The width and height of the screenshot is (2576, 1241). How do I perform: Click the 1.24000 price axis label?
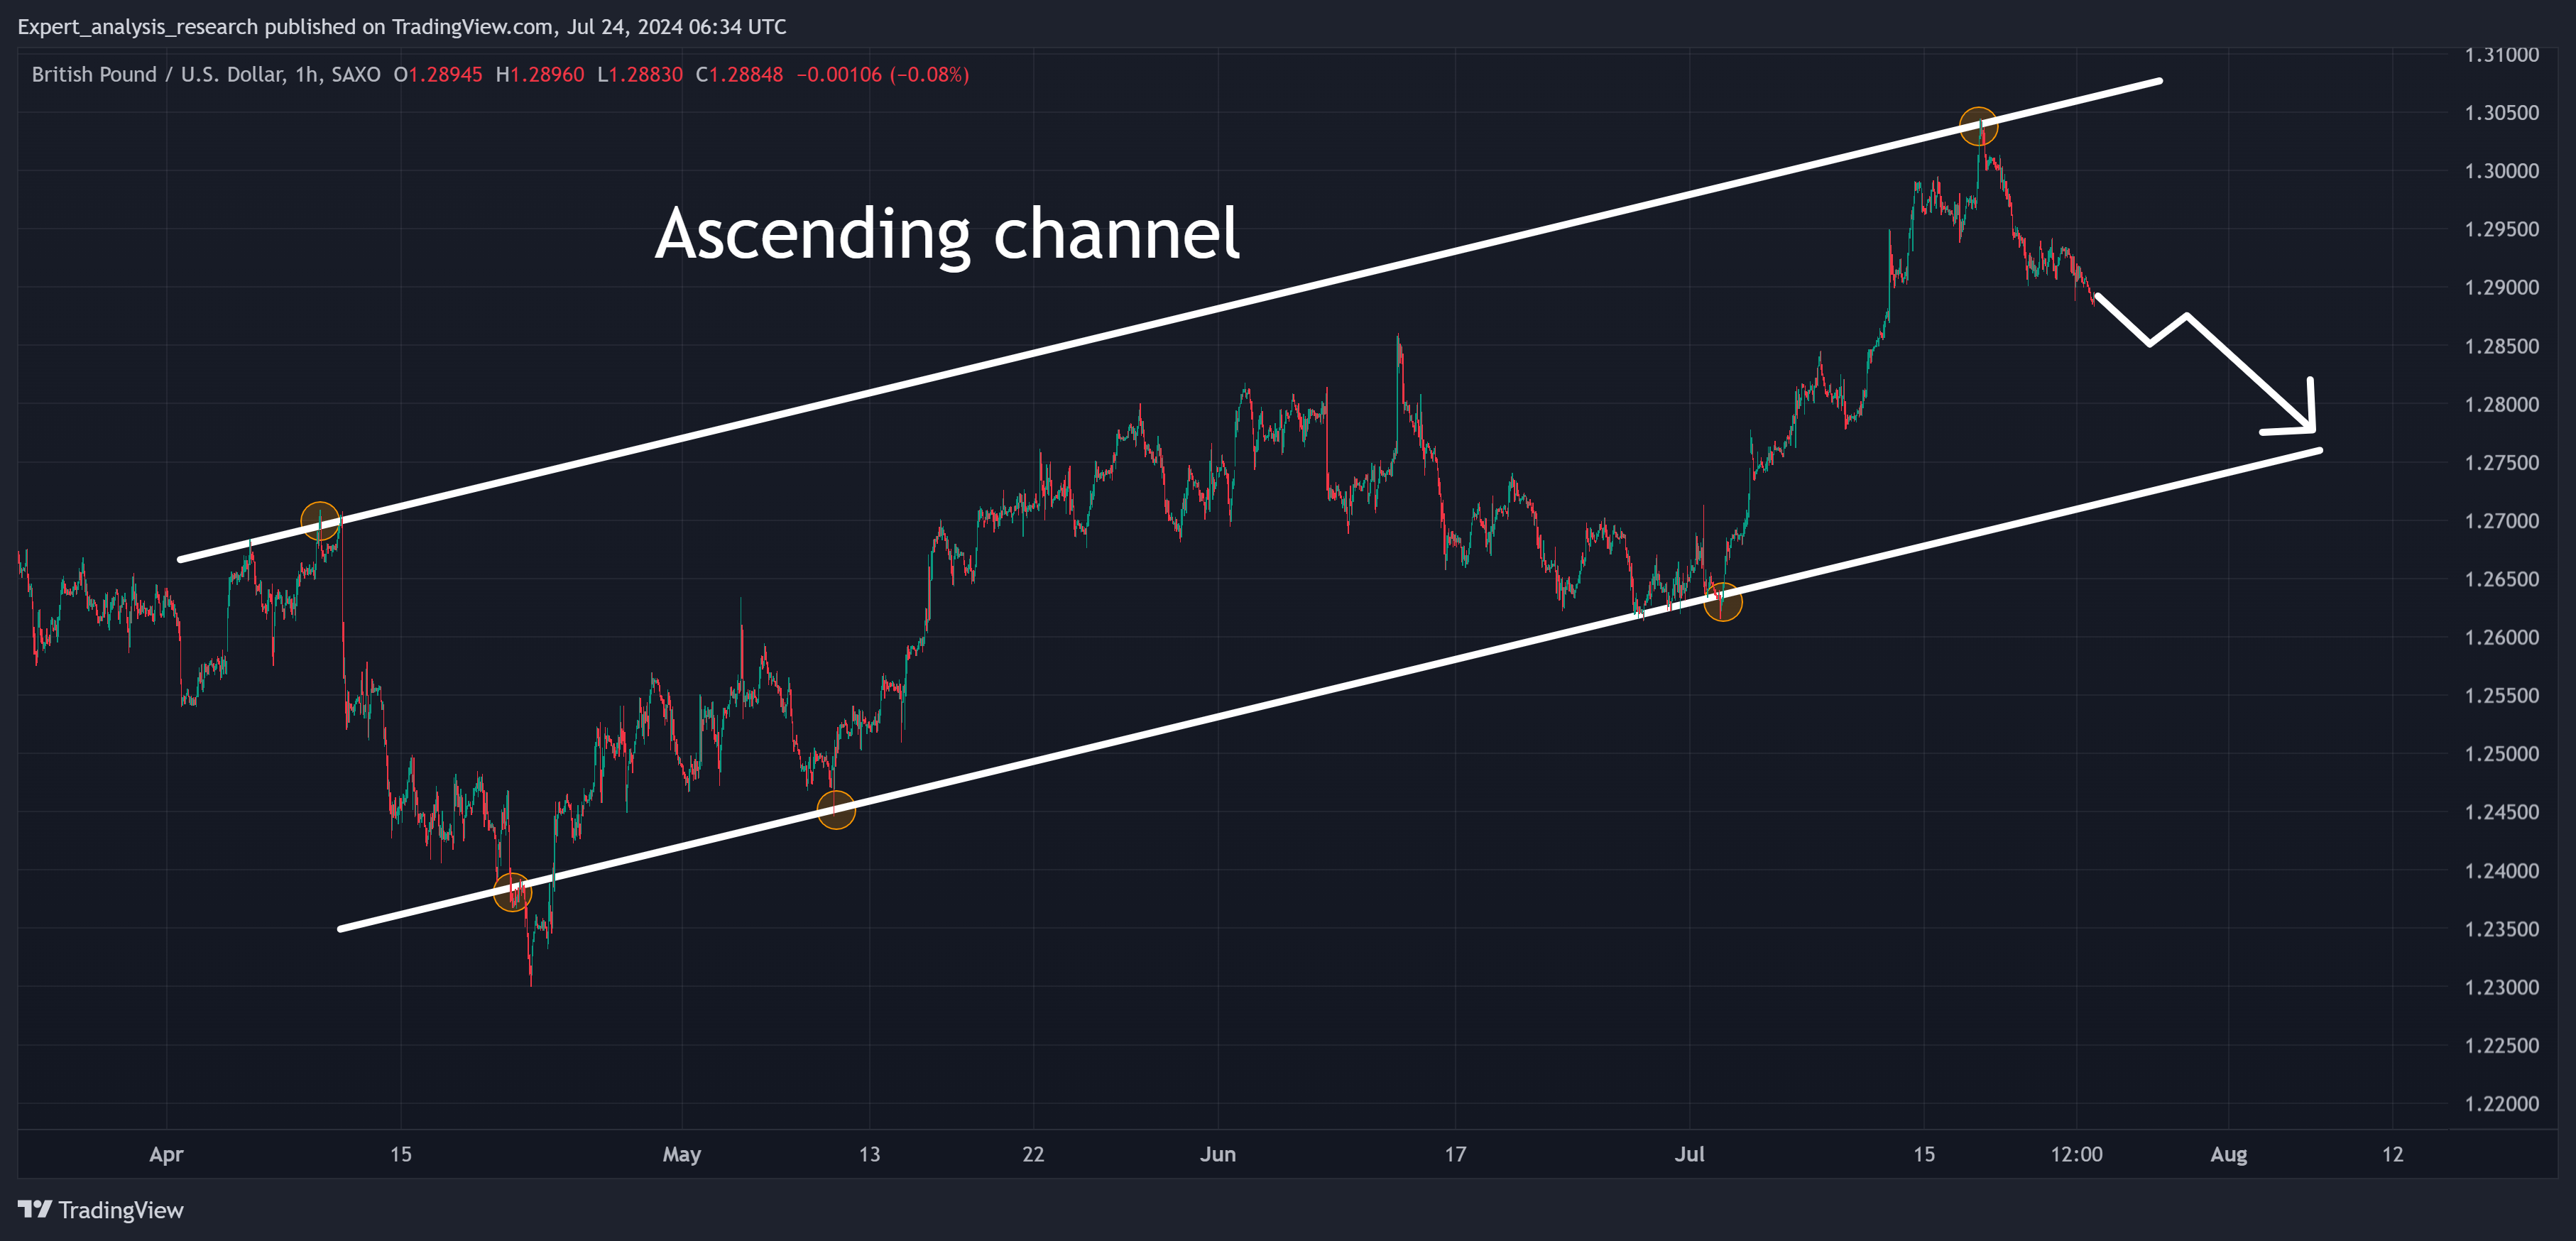(2501, 870)
